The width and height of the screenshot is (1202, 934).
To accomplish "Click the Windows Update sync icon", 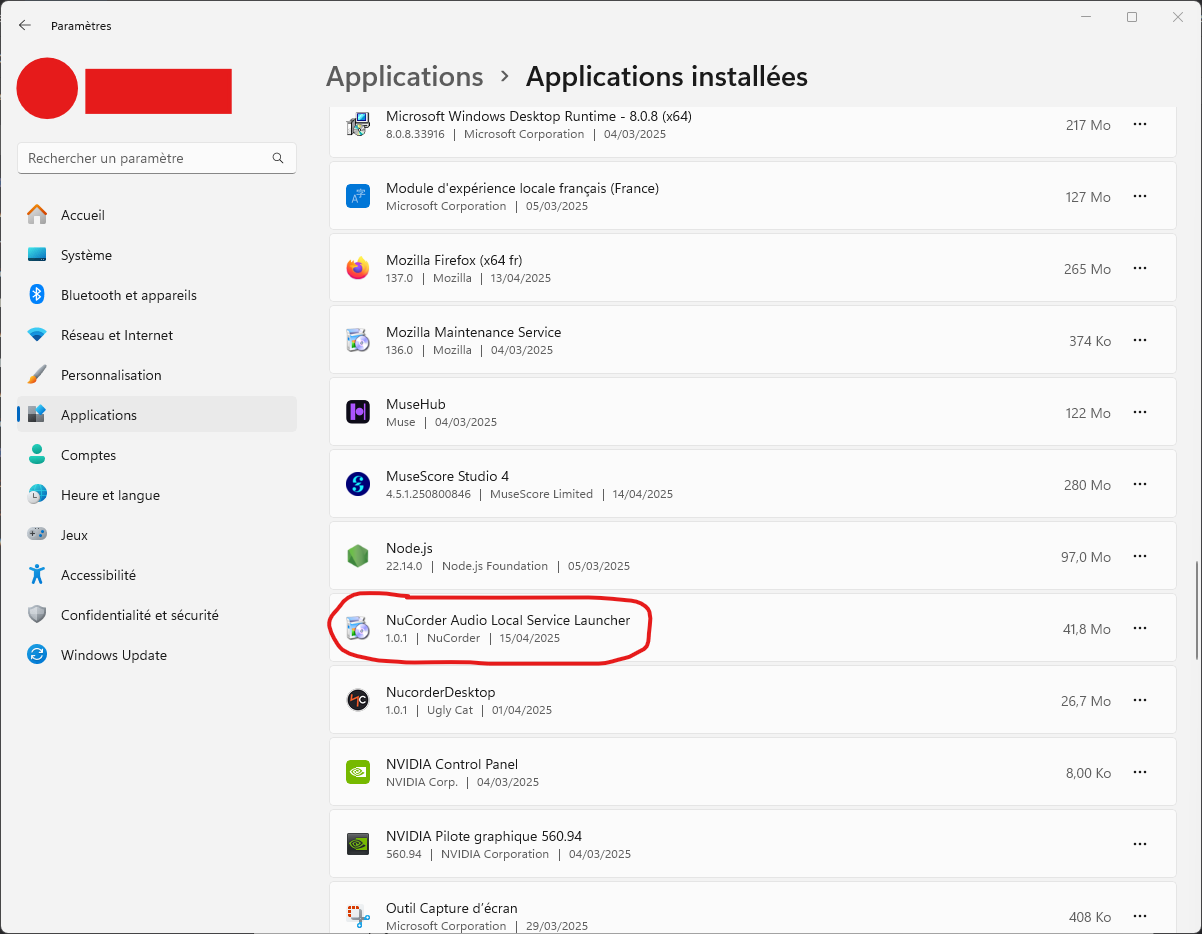I will 37,655.
